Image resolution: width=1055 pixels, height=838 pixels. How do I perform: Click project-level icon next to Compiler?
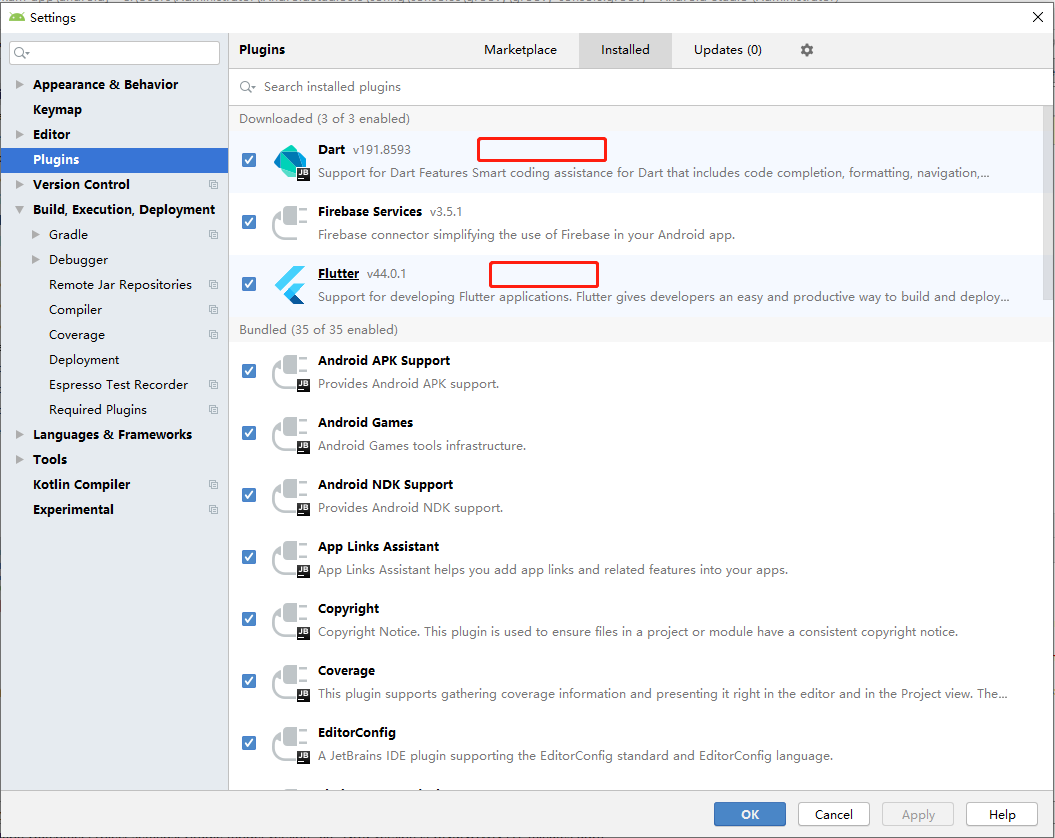tap(213, 310)
